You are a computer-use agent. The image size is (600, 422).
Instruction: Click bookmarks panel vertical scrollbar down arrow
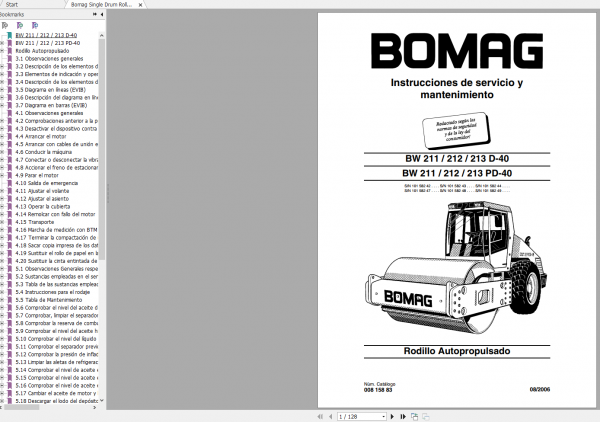(102, 401)
